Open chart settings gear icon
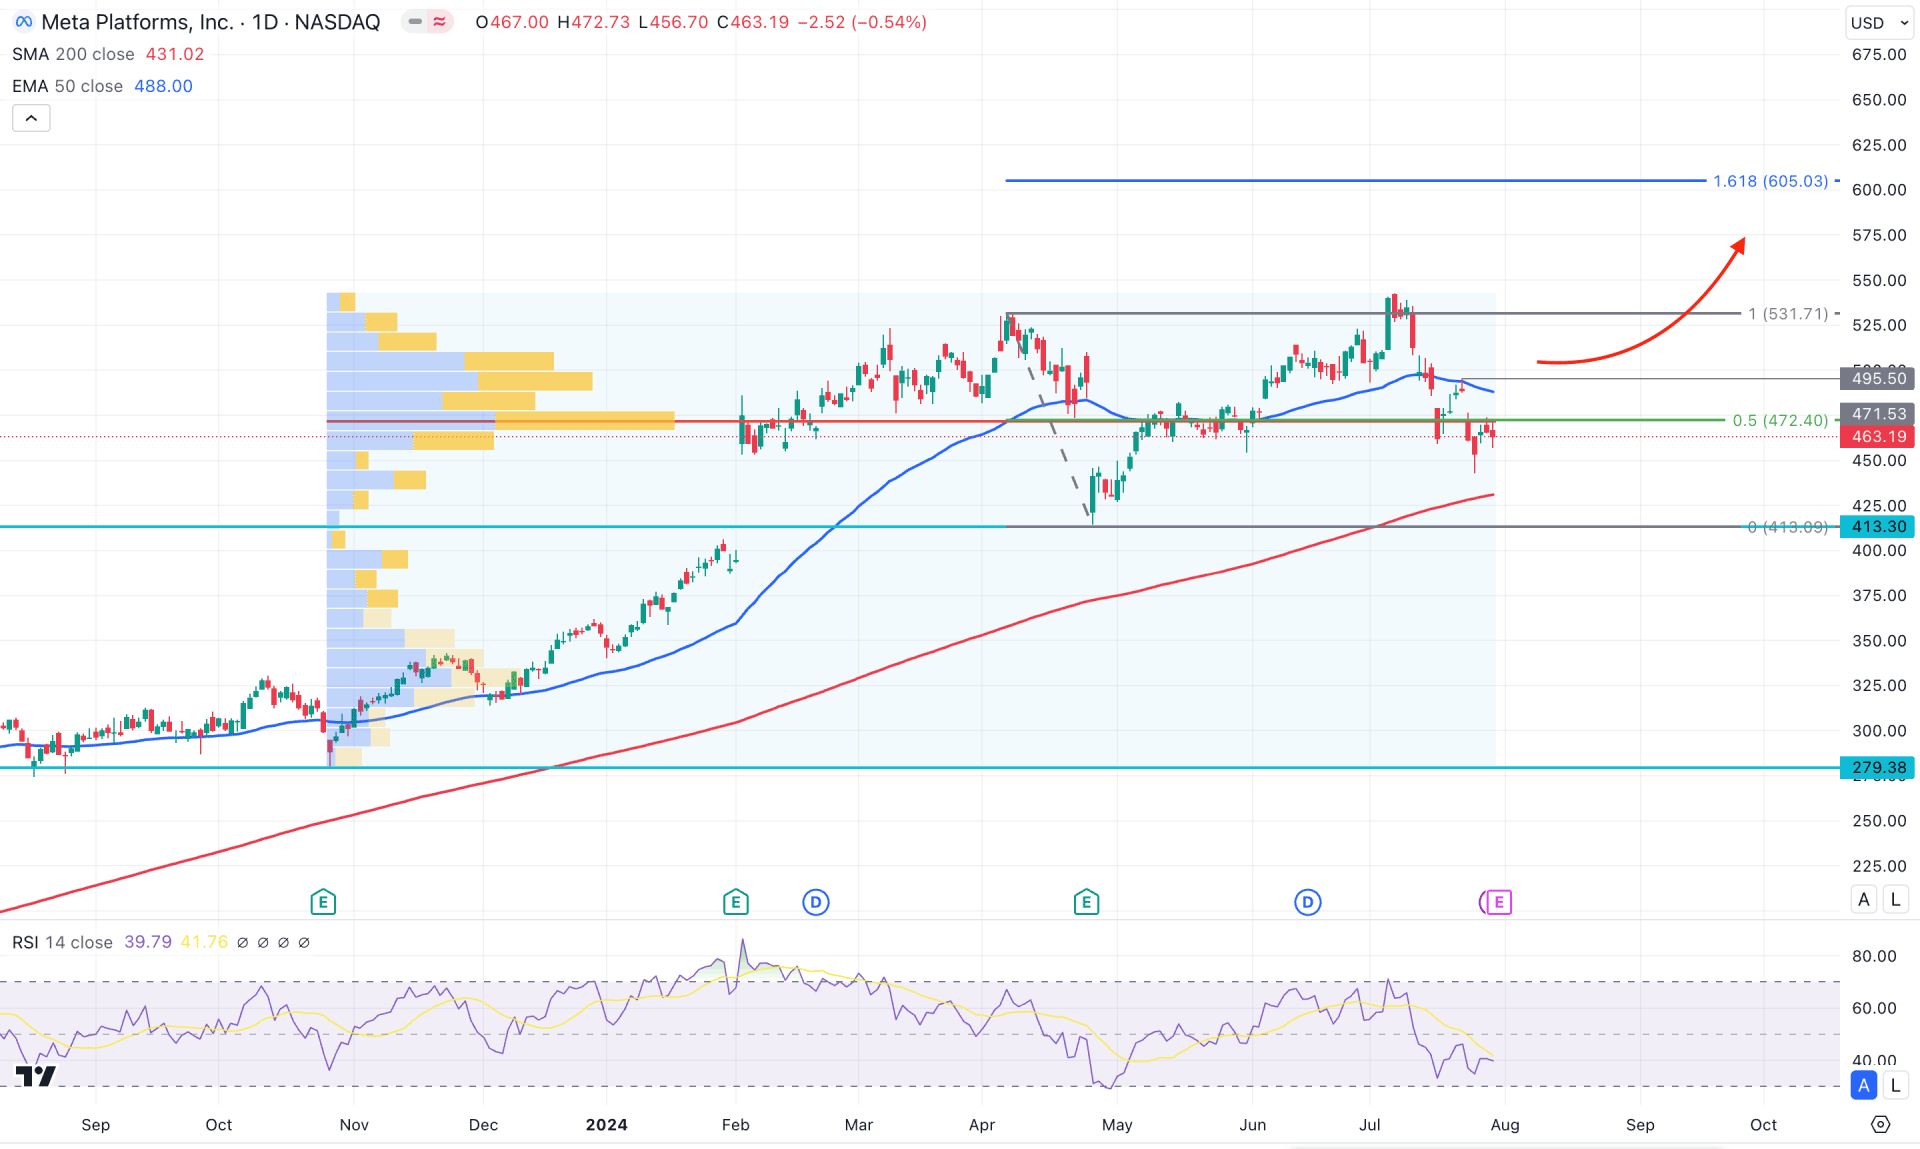The image size is (1920, 1149). point(1880,1125)
